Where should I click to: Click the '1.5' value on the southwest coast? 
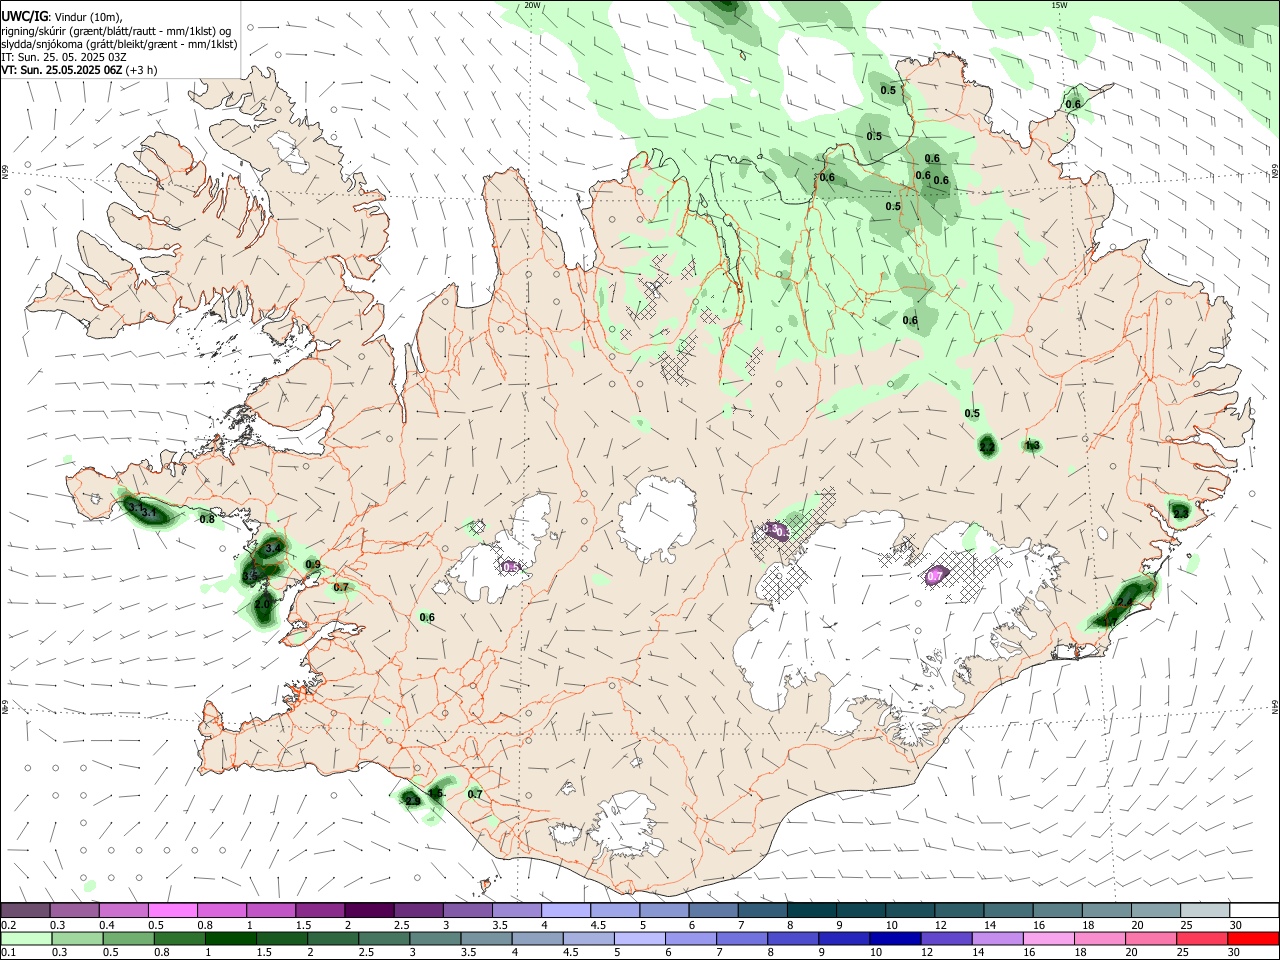click(x=436, y=793)
